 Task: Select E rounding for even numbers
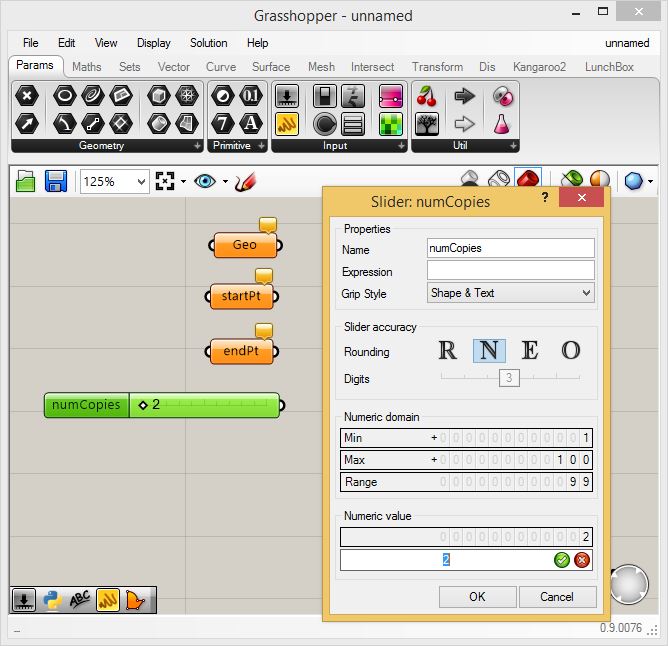coord(530,350)
